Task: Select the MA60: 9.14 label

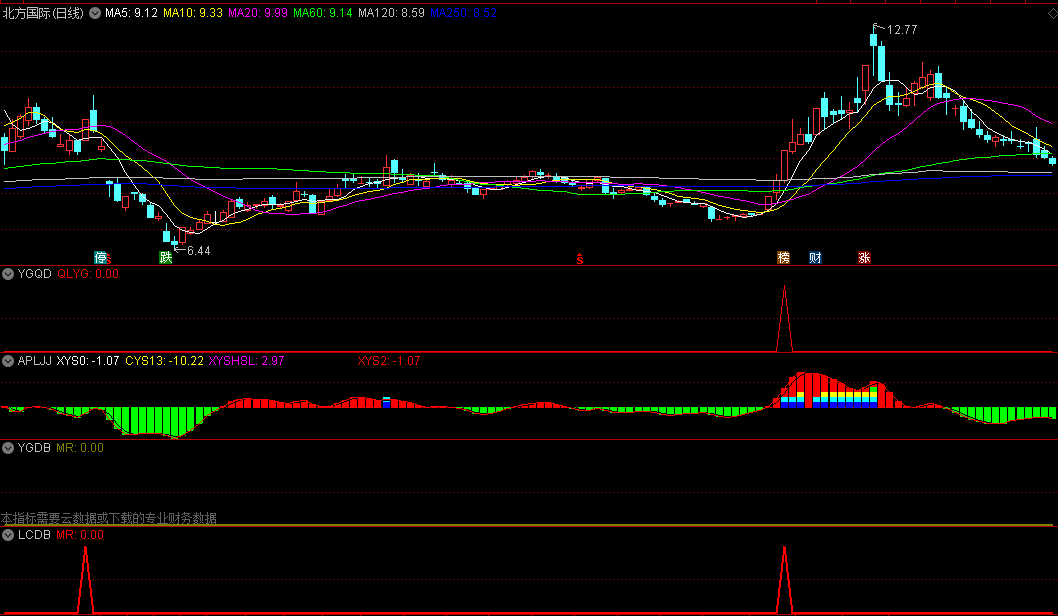Action: point(323,13)
